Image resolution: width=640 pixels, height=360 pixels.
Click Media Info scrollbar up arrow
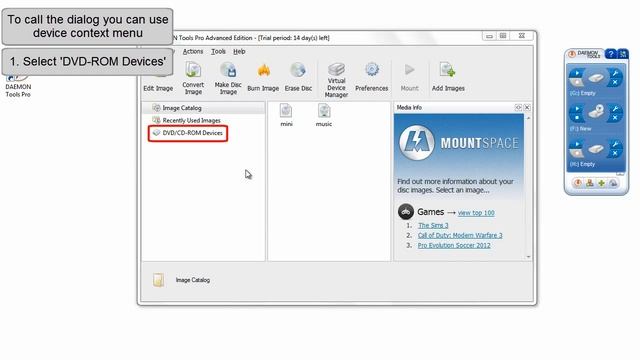pos(529,118)
